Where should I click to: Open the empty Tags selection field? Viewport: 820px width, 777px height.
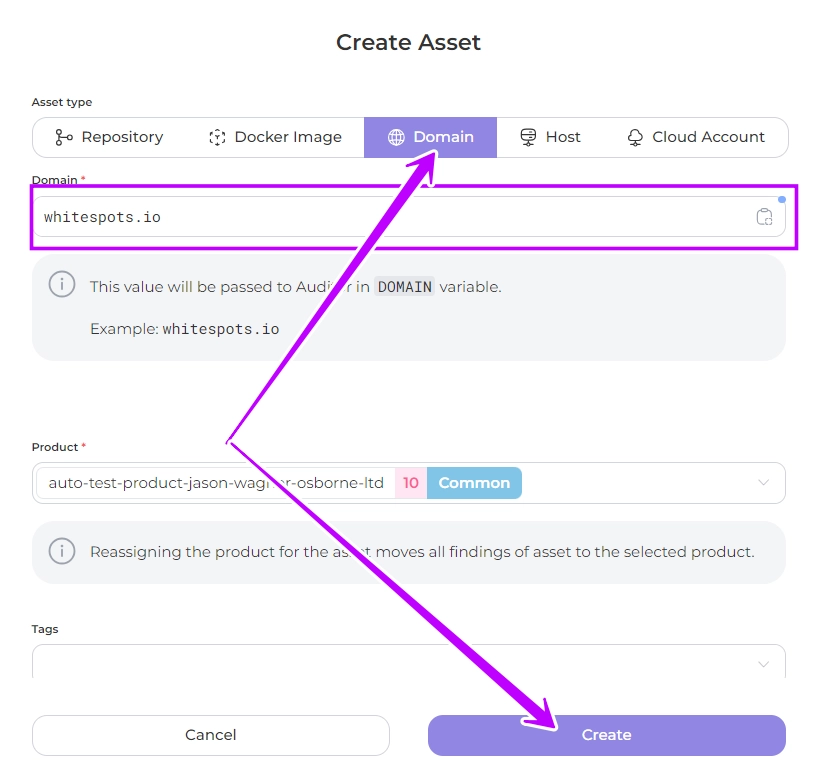click(390, 663)
